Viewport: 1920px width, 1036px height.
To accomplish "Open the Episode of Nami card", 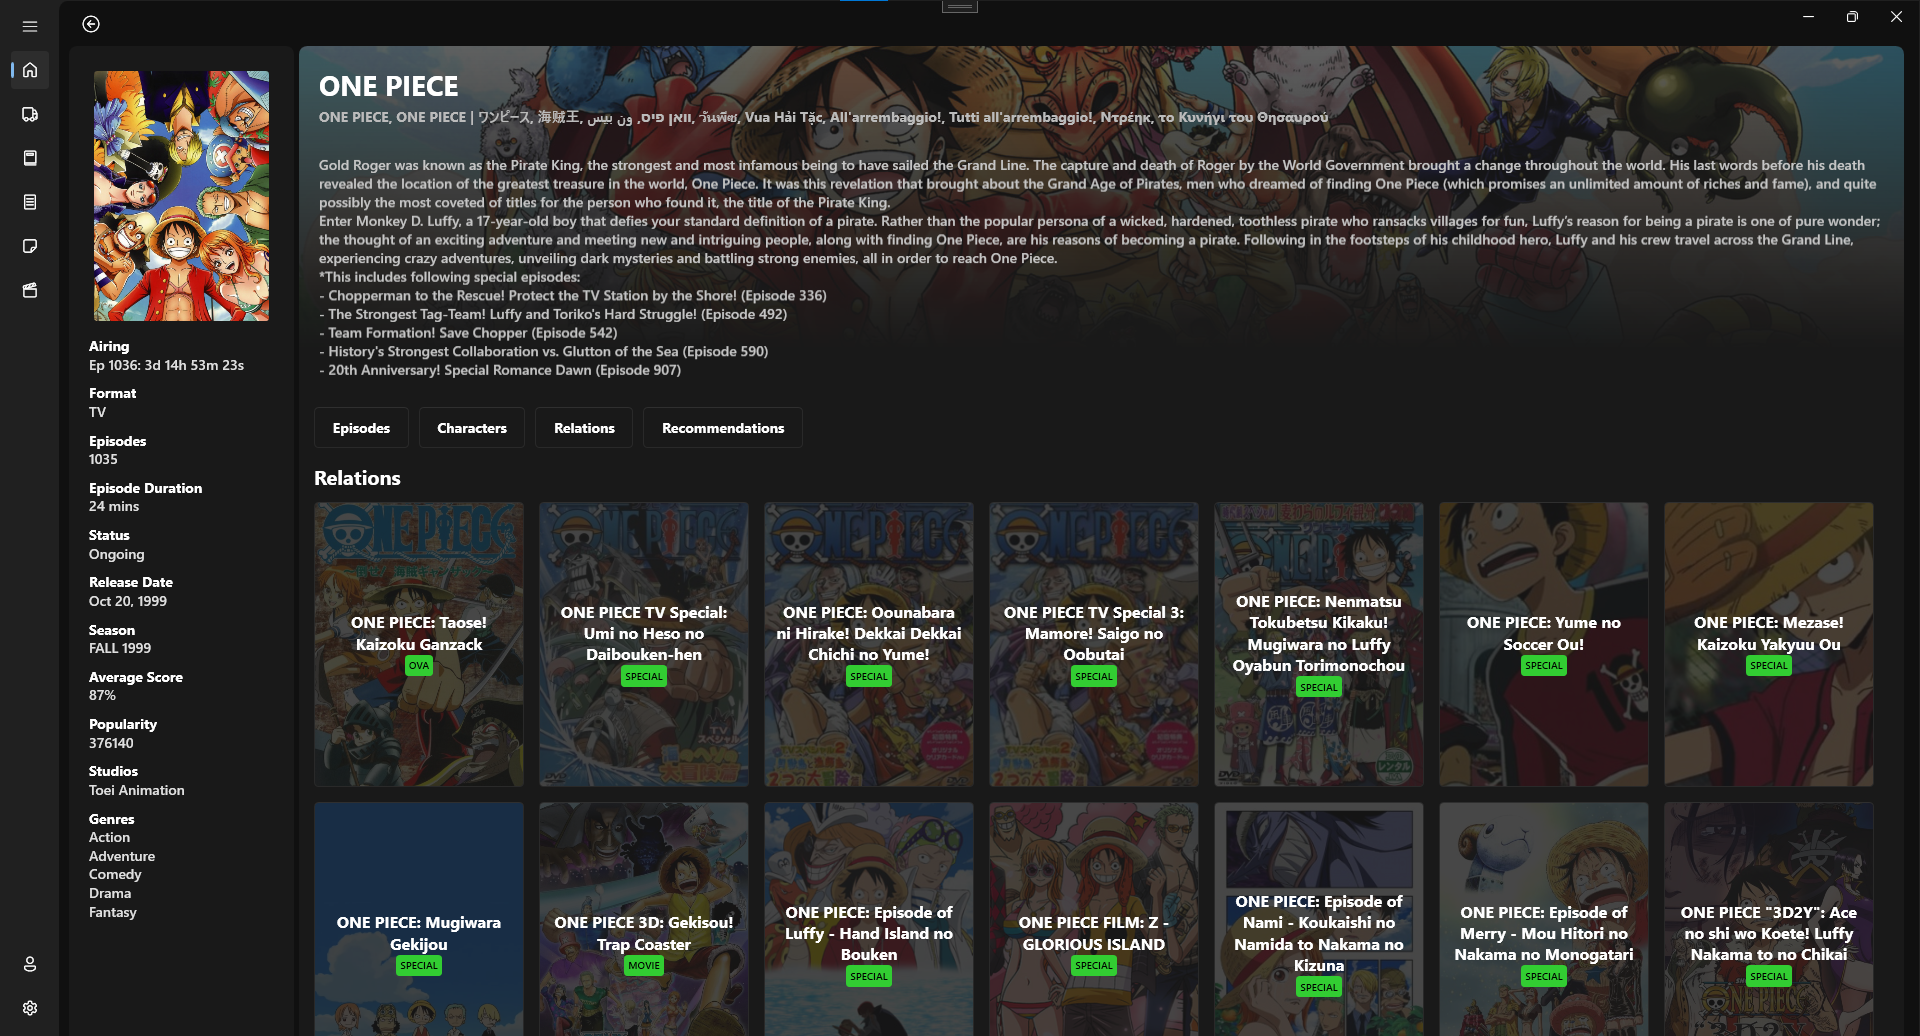I will 1319,919.
